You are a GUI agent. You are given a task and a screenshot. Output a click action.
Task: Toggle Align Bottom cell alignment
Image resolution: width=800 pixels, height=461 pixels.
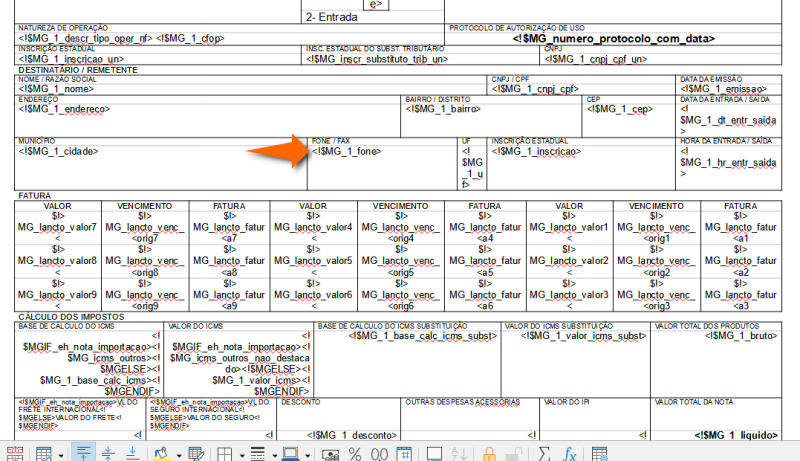pos(132,453)
